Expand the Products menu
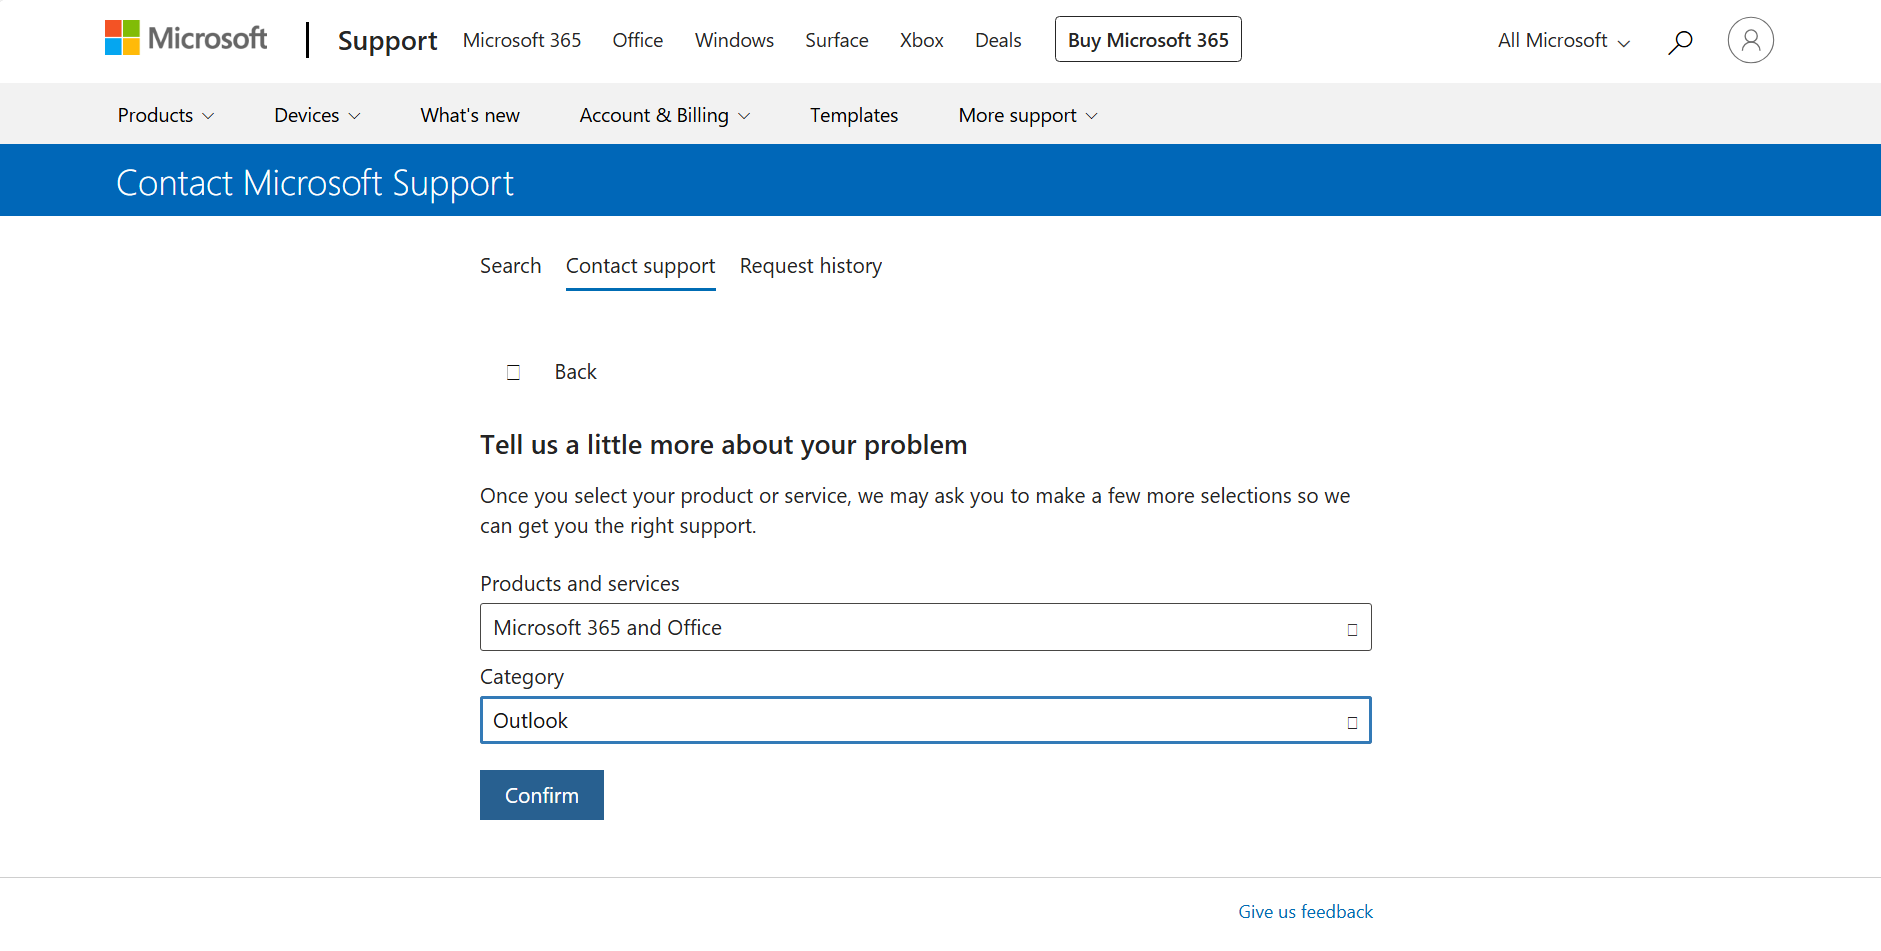This screenshot has height=951, width=1881. [x=165, y=115]
